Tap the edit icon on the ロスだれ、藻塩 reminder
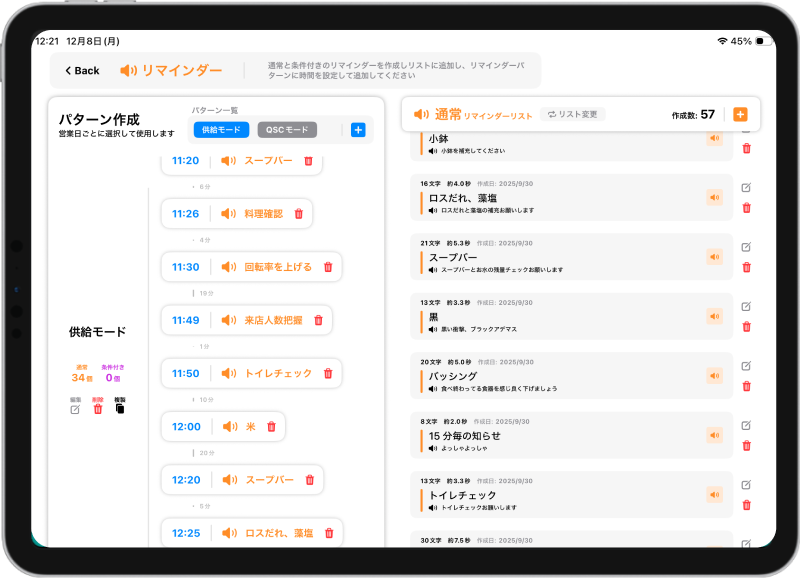 coord(747,189)
